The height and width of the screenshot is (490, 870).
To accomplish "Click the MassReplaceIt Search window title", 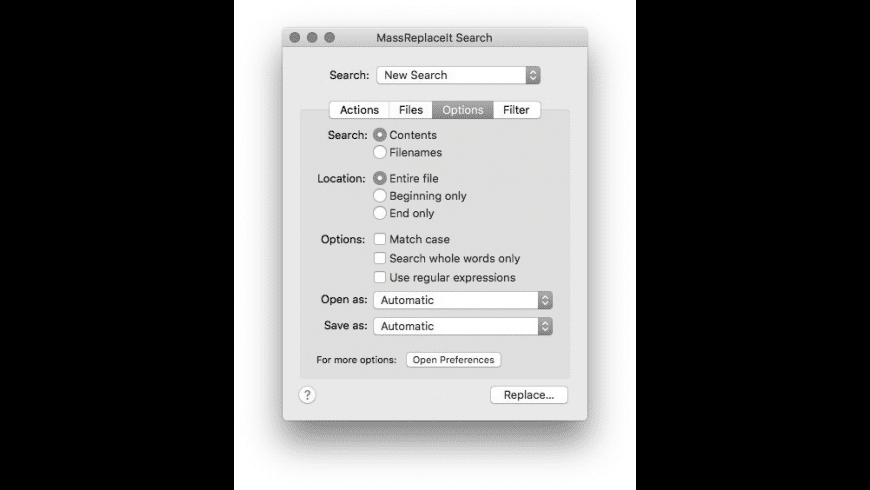I will [434, 38].
